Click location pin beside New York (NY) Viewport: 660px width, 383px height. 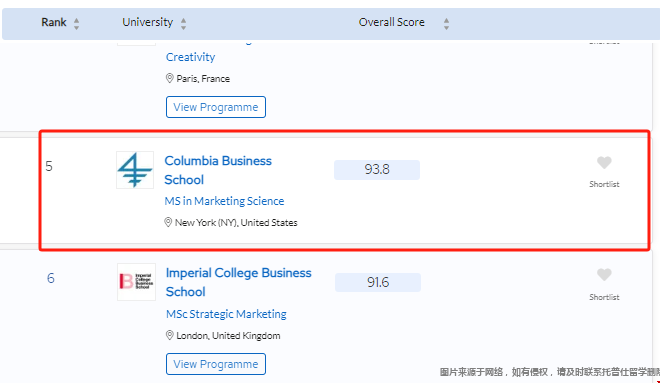tap(168, 222)
